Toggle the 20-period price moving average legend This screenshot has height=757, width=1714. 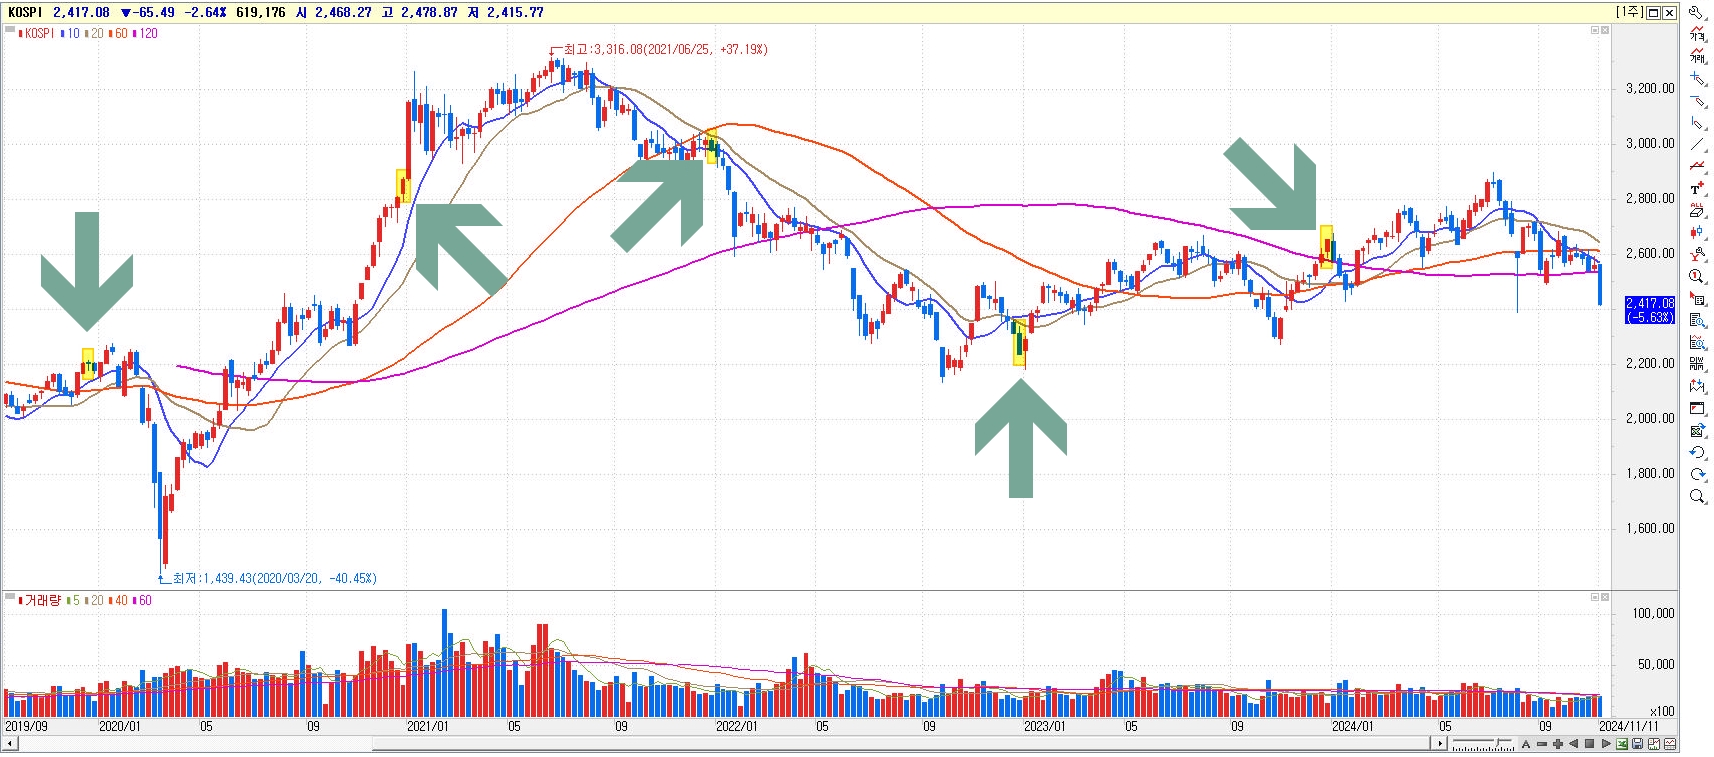[x=94, y=33]
